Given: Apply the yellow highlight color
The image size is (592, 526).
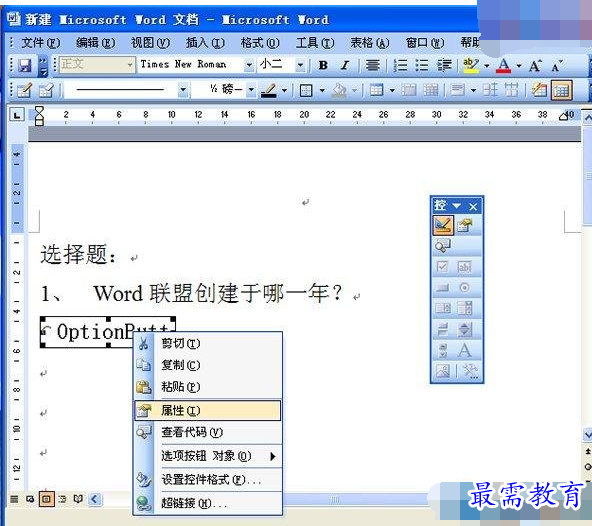Looking at the screenshot, I should [x=470, y=66].
